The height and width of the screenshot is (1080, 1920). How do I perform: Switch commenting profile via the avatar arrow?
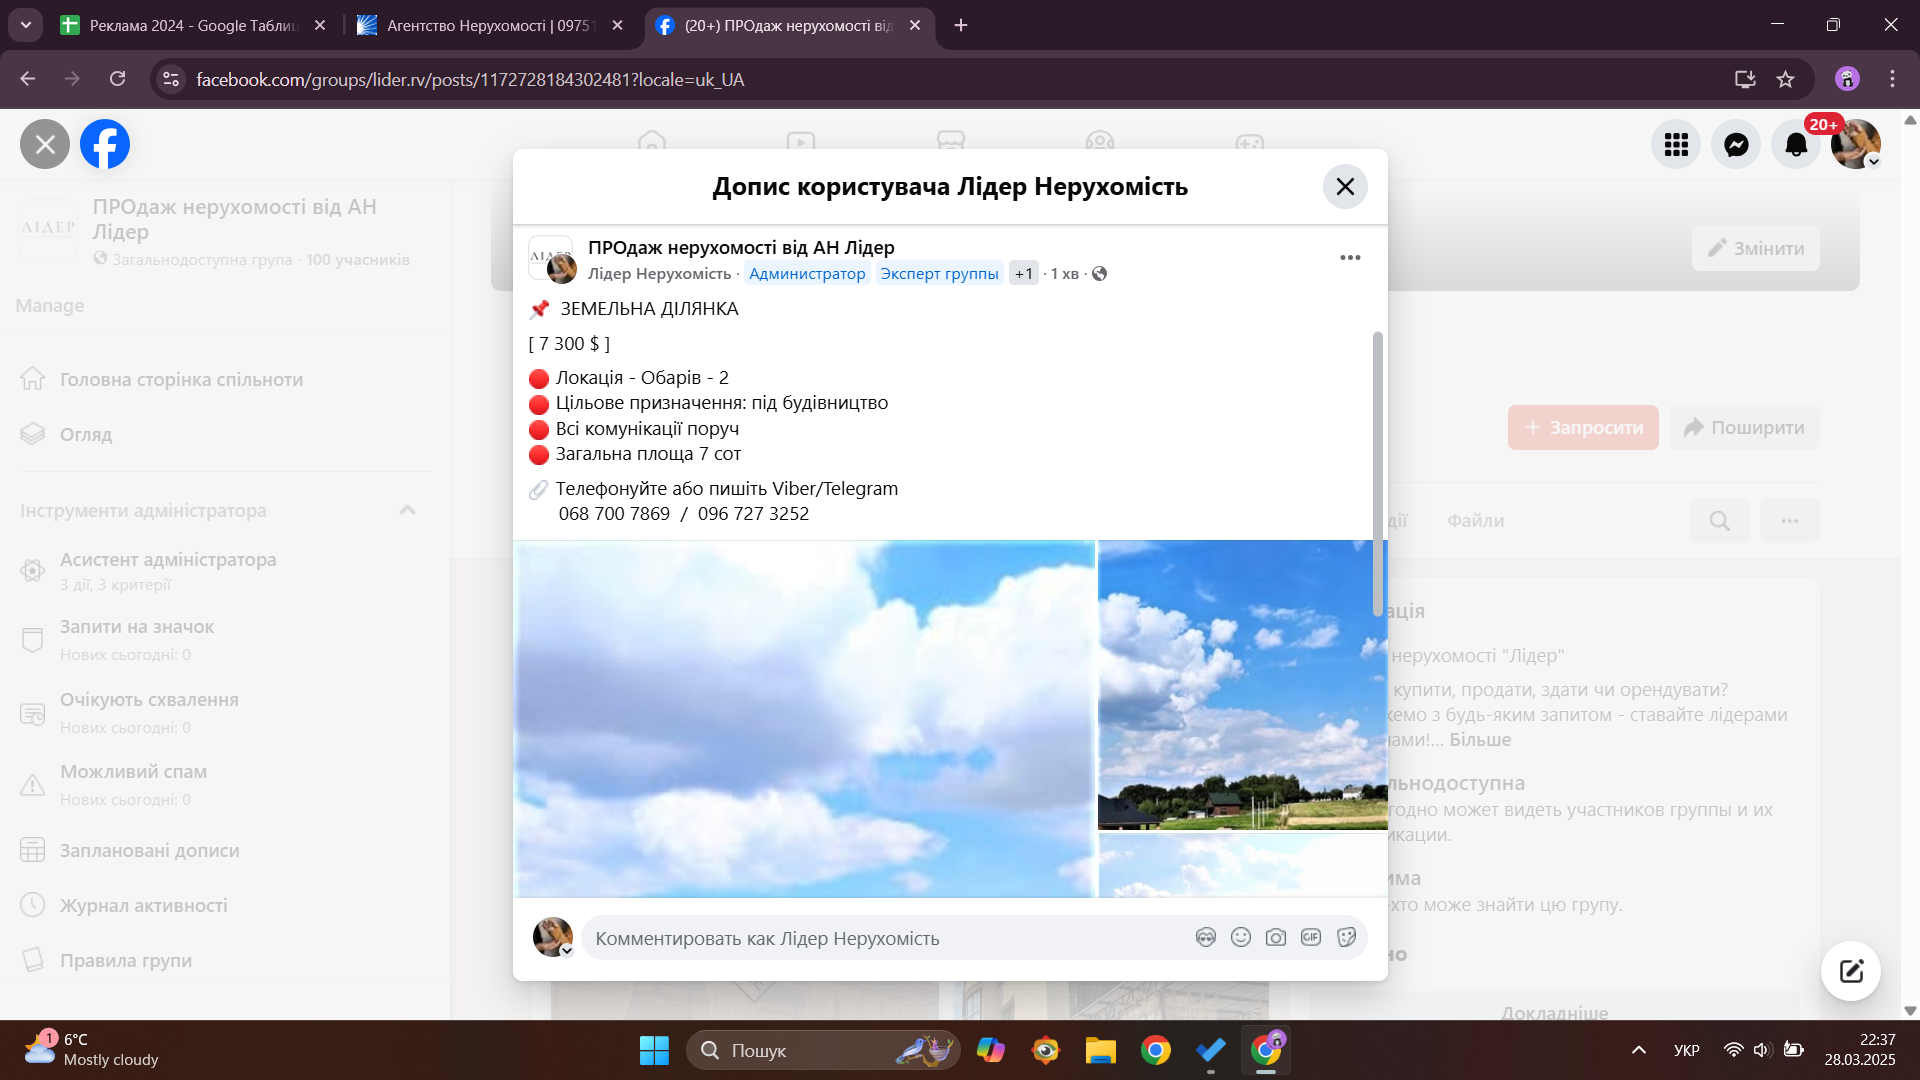coord(566,951)
